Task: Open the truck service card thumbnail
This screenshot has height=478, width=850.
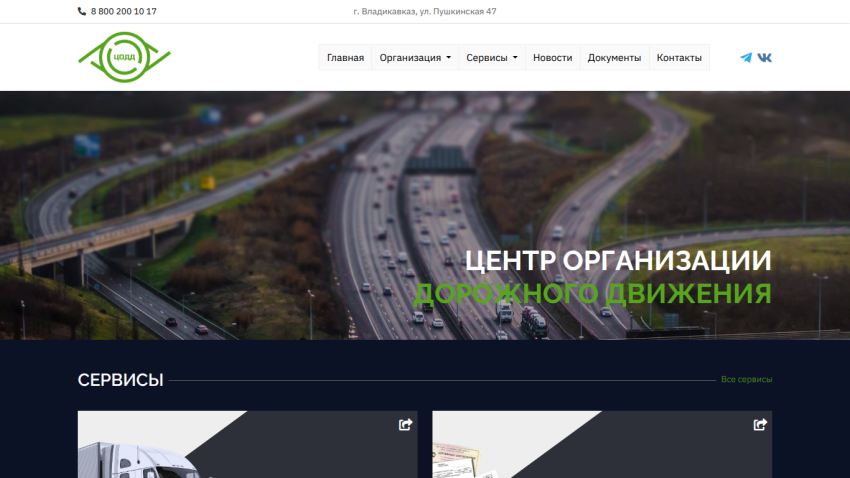Action: point(247,444)
